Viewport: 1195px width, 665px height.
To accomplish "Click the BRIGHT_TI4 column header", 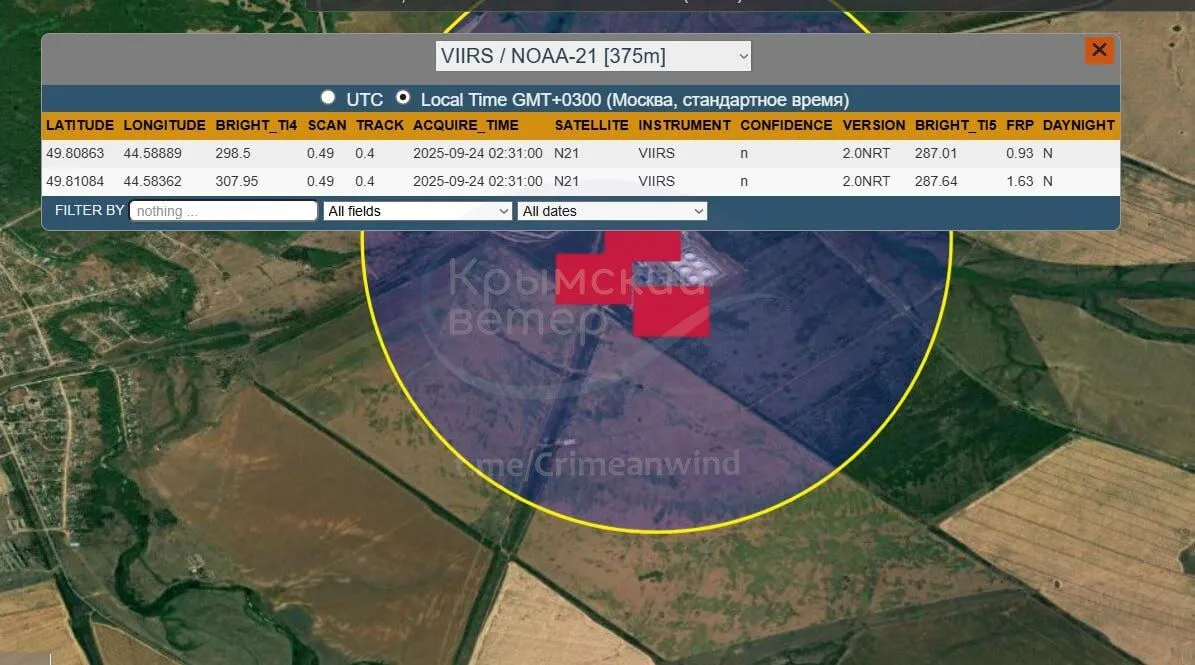I will coord(256,126).
